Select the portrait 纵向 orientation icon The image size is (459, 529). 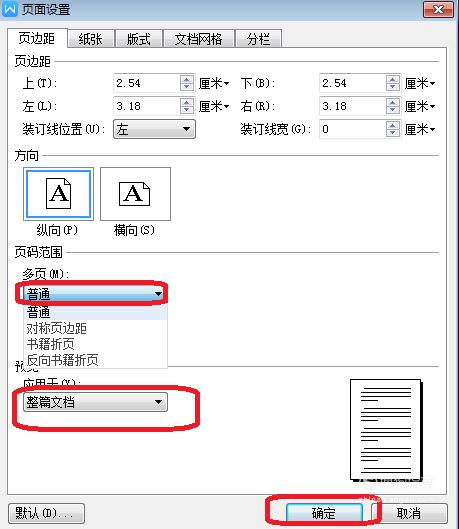click(58, 194)
